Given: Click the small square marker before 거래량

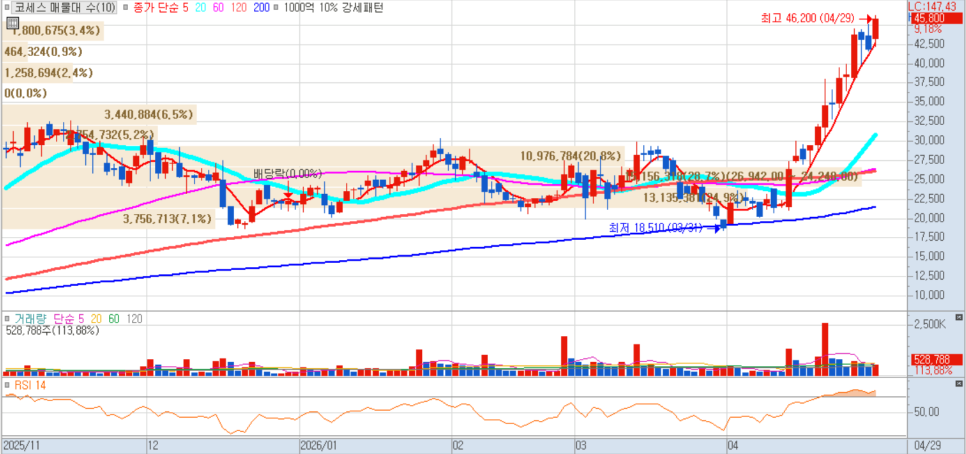Looking at the screenshot, I should 7,320.
